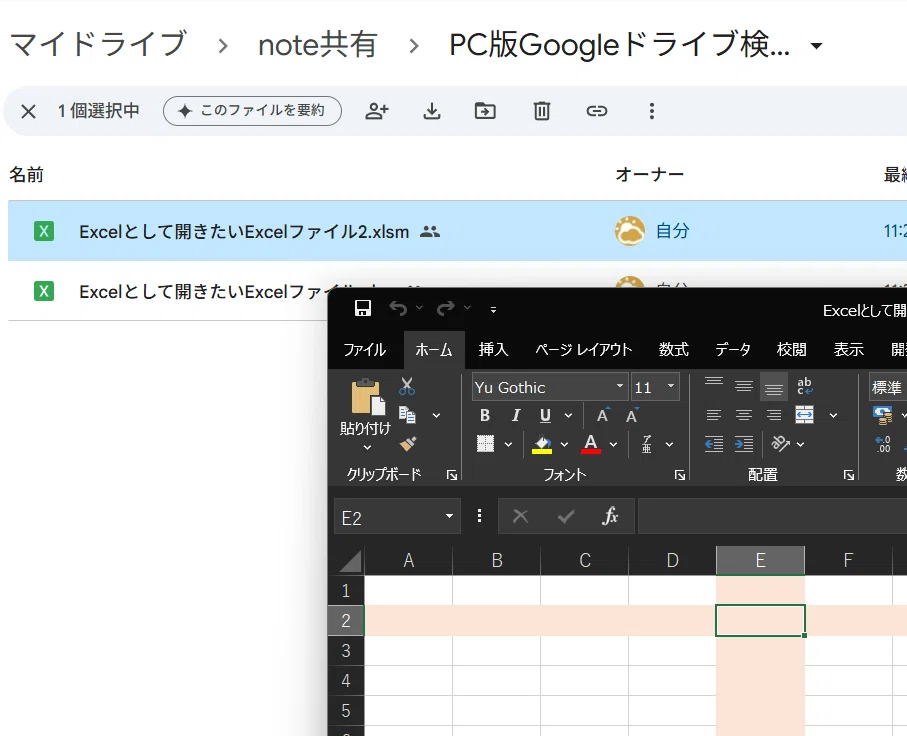Toggle italic formatting

tap(515, 415)
